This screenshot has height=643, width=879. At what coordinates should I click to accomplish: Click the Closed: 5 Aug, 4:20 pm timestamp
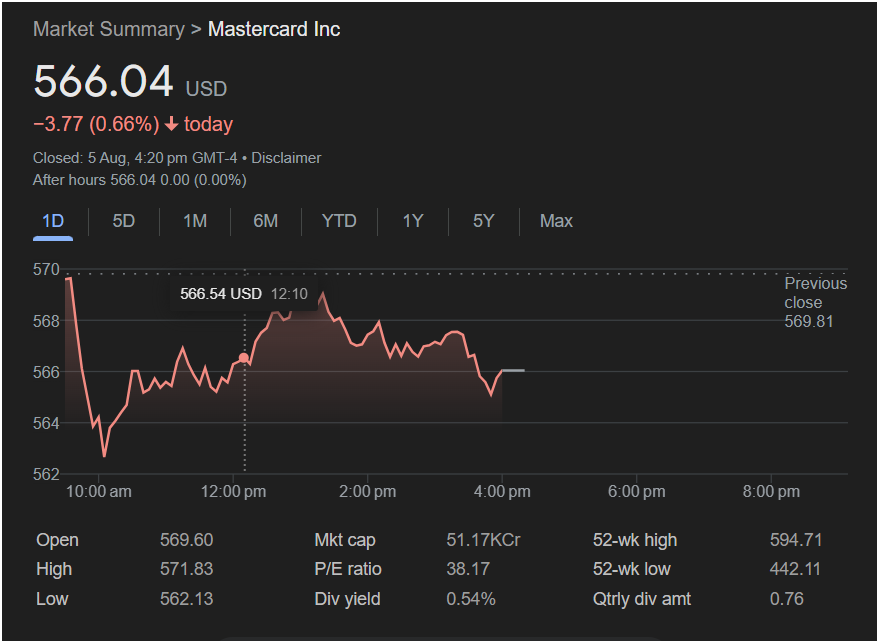click(x=135, y=158)
